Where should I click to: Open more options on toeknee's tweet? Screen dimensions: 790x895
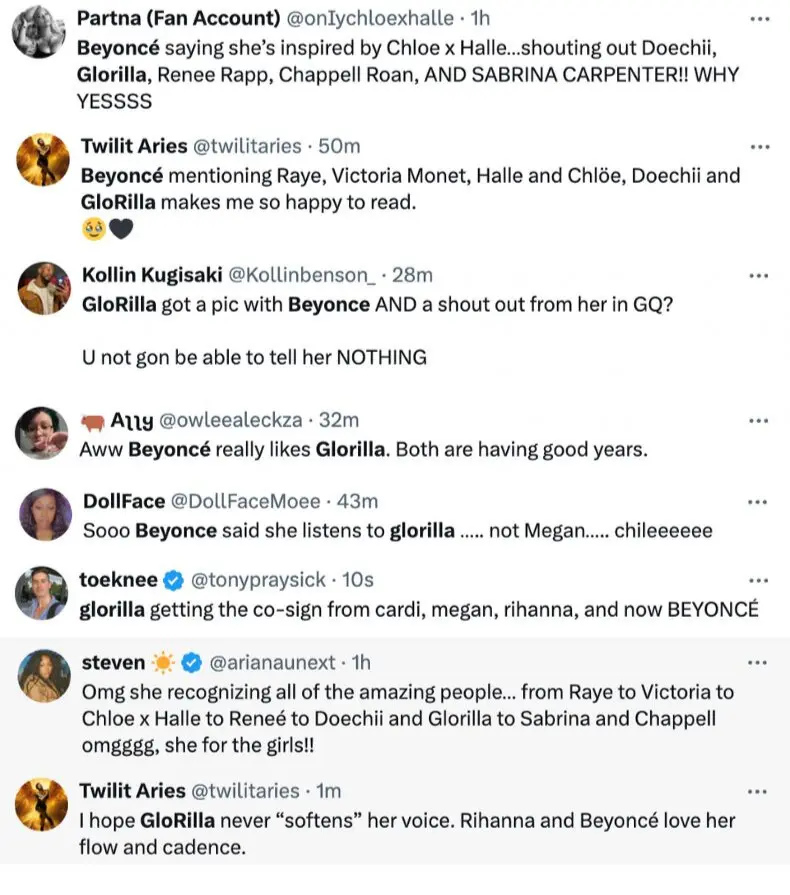pos(759,580)
